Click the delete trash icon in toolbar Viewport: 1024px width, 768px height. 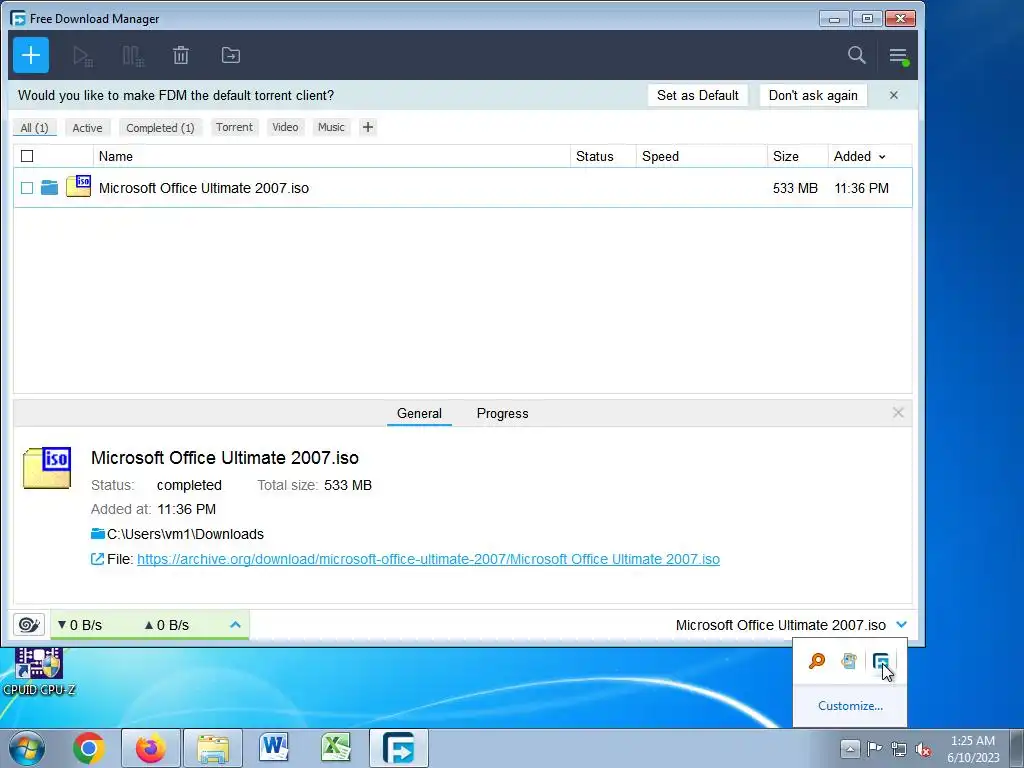pyautogui.click(x=181, y=56)
